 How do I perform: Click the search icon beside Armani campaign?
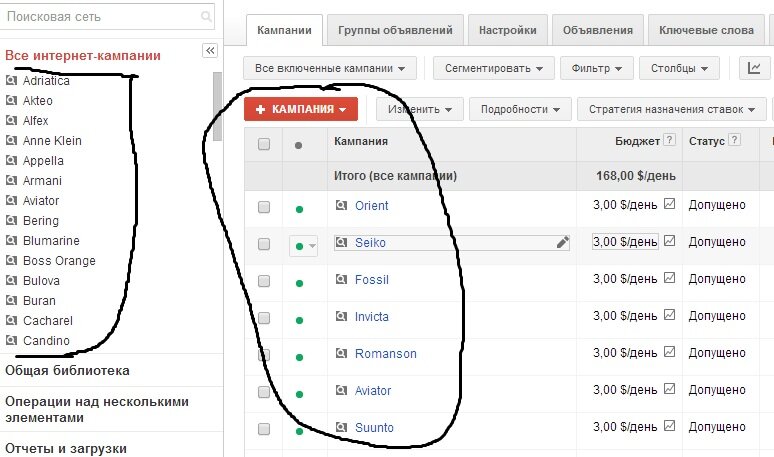point(11,181)
